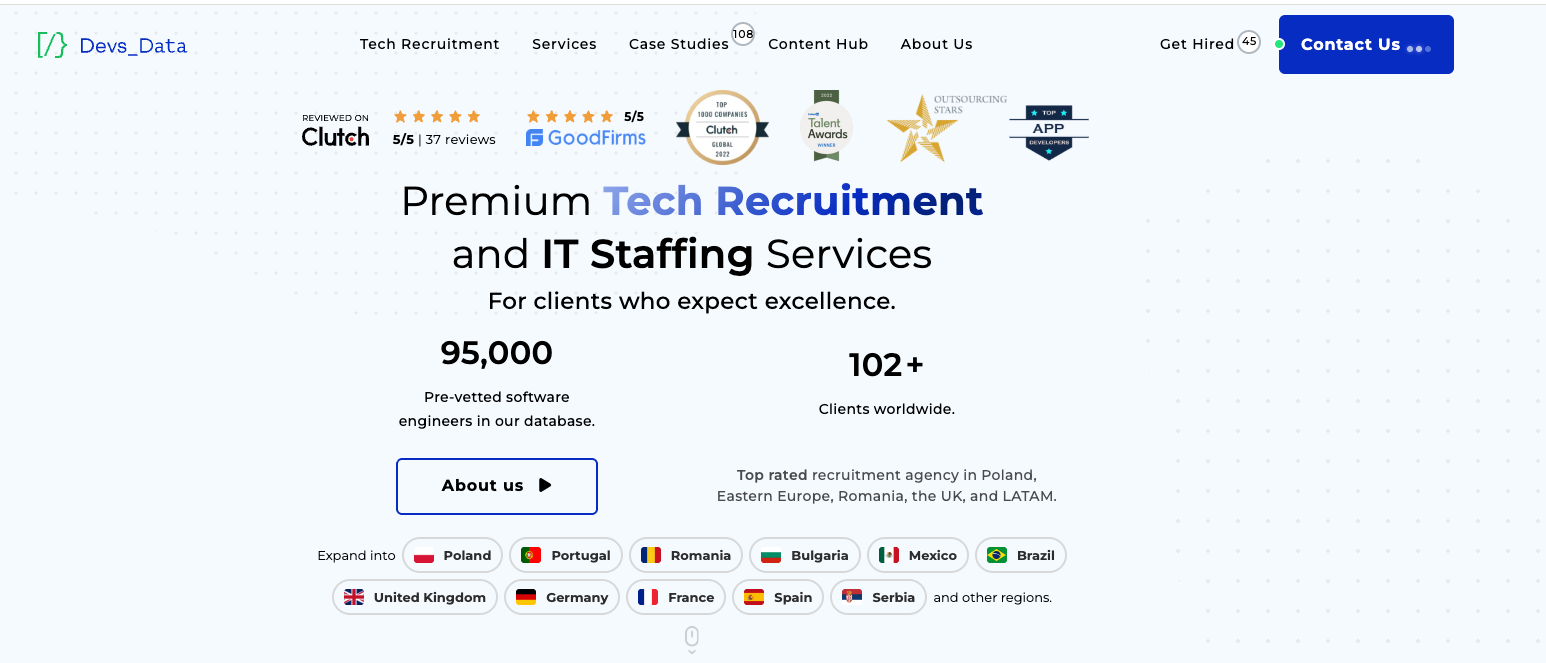Go to Case Studies page

click(679, 44)
